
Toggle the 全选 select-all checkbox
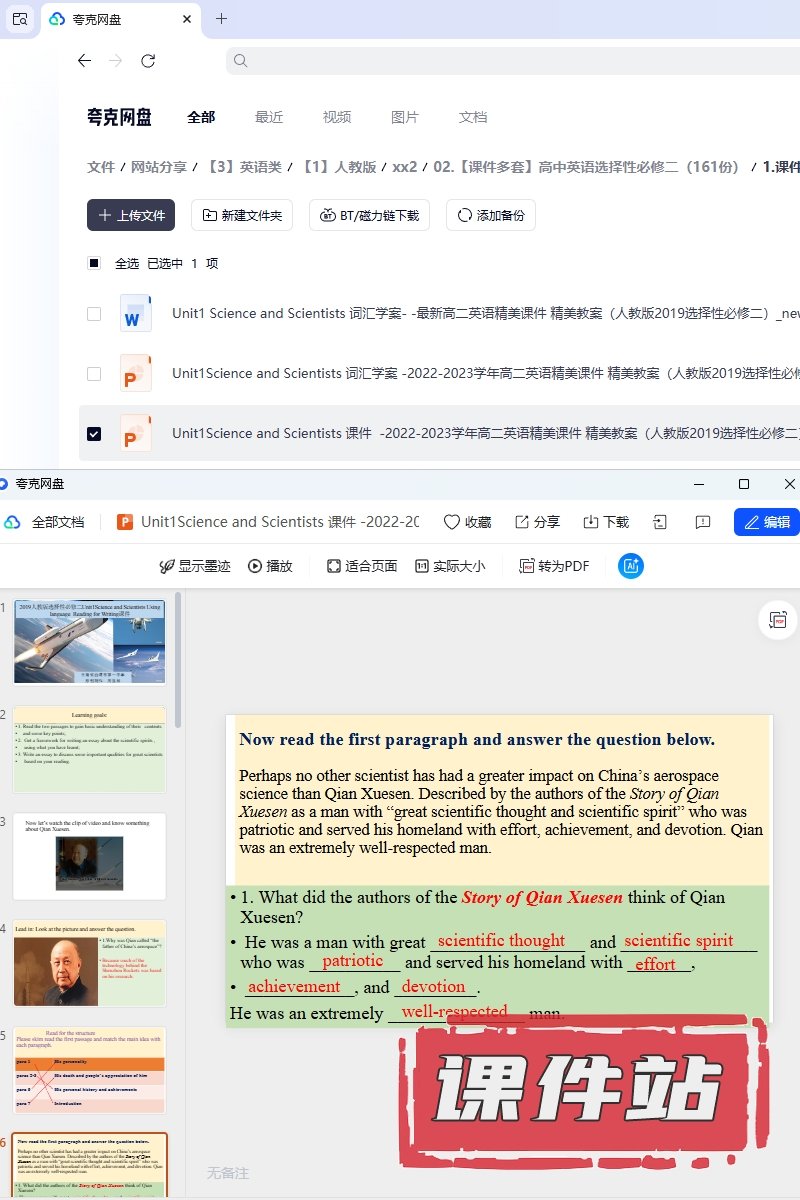(94, 263)
